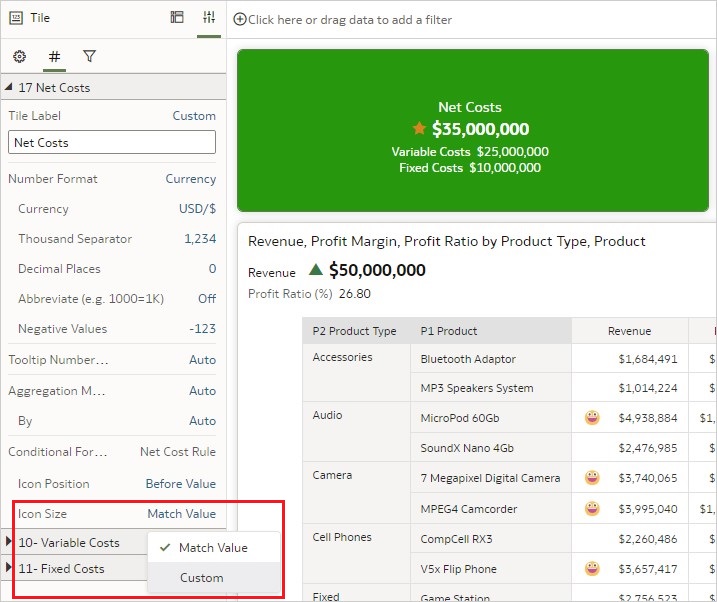The width and height of the screenshot is (717, 602).
Task: Open the Icon Position Before Value option
Action: (180, 484)
